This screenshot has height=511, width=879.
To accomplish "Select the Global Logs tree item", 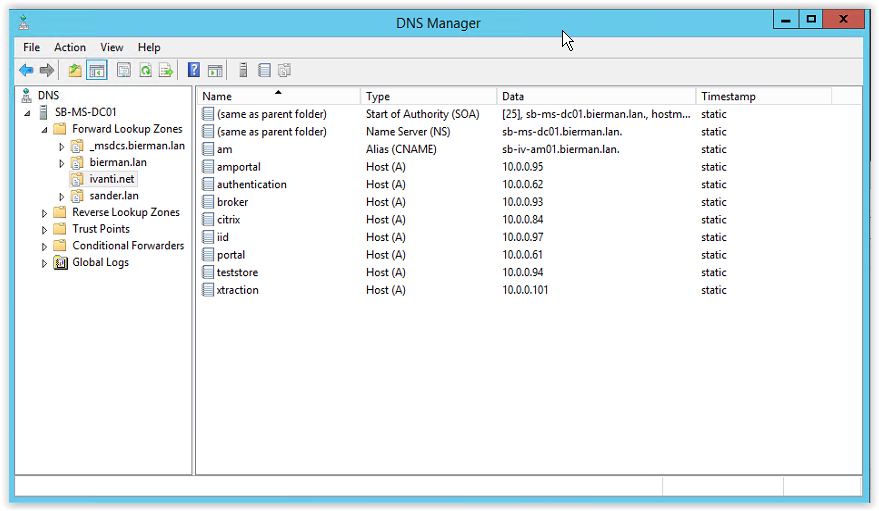I will (x=100, y=262).
